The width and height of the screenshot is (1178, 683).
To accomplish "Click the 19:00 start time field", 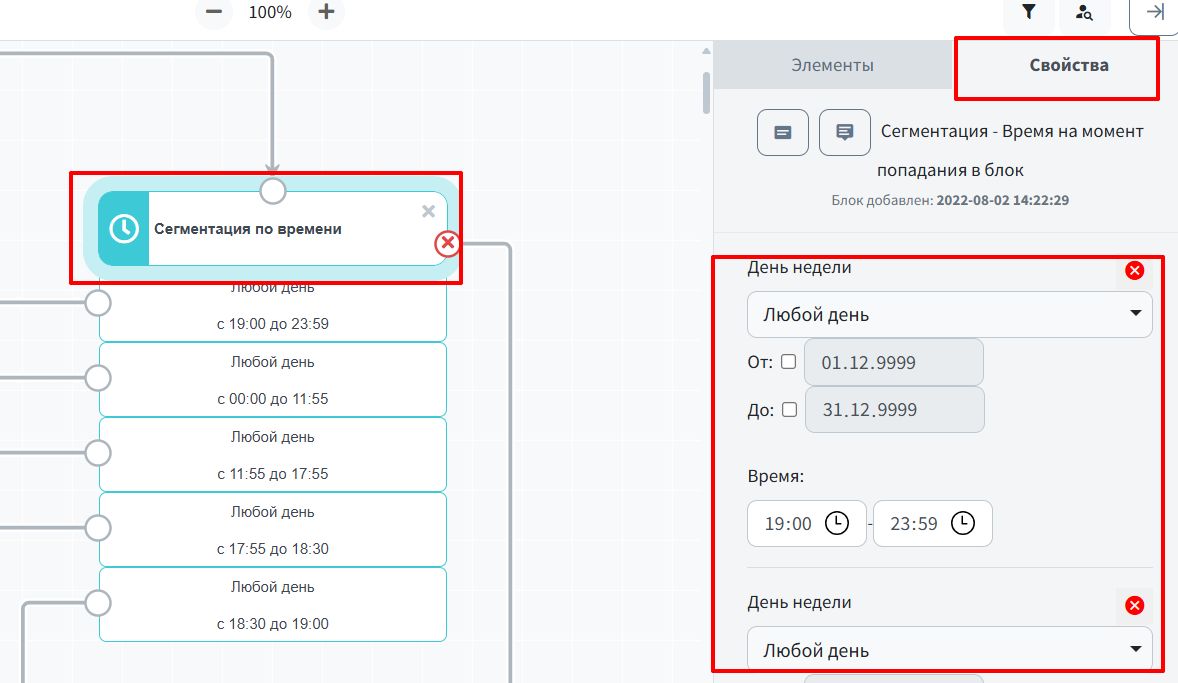I will [807, 523].
